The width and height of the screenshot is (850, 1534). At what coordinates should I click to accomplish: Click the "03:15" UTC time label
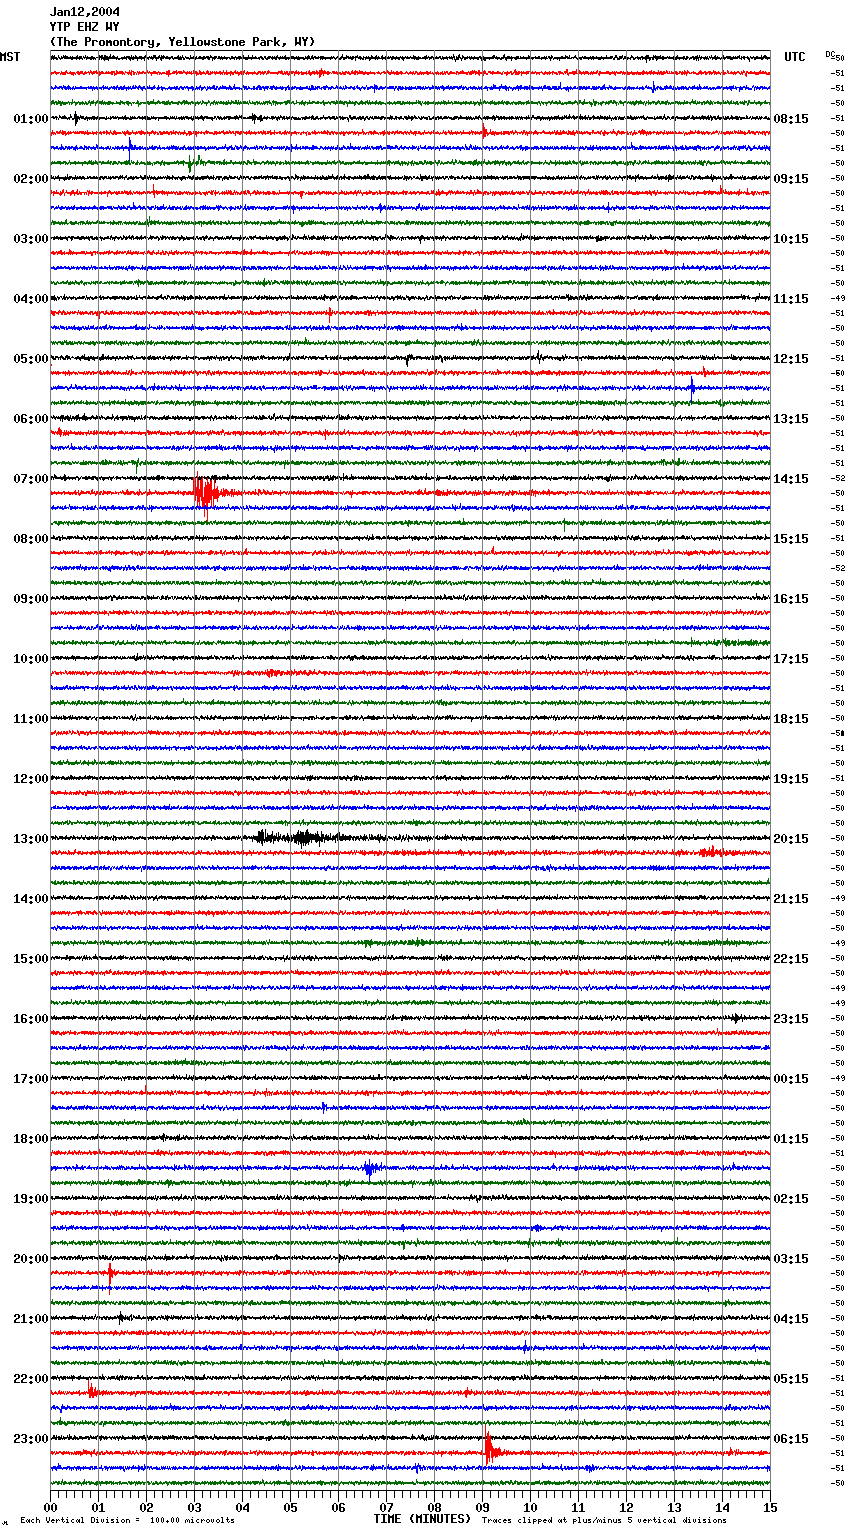point(791,1259)
